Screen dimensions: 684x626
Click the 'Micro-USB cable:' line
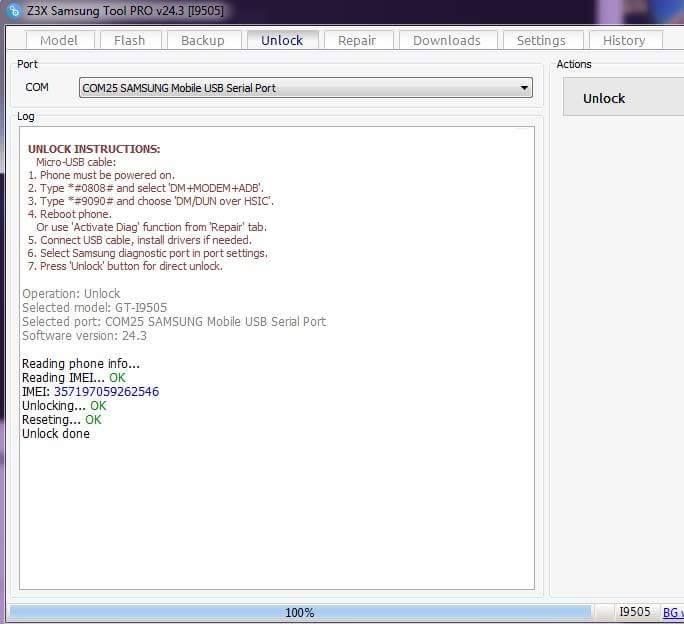[76, 162]
